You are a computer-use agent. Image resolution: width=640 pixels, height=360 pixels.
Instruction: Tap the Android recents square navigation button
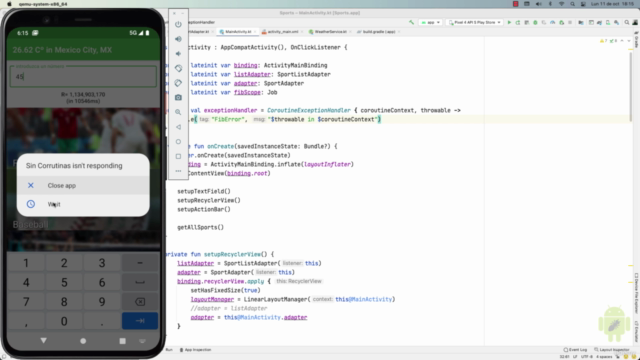point(122,341)
